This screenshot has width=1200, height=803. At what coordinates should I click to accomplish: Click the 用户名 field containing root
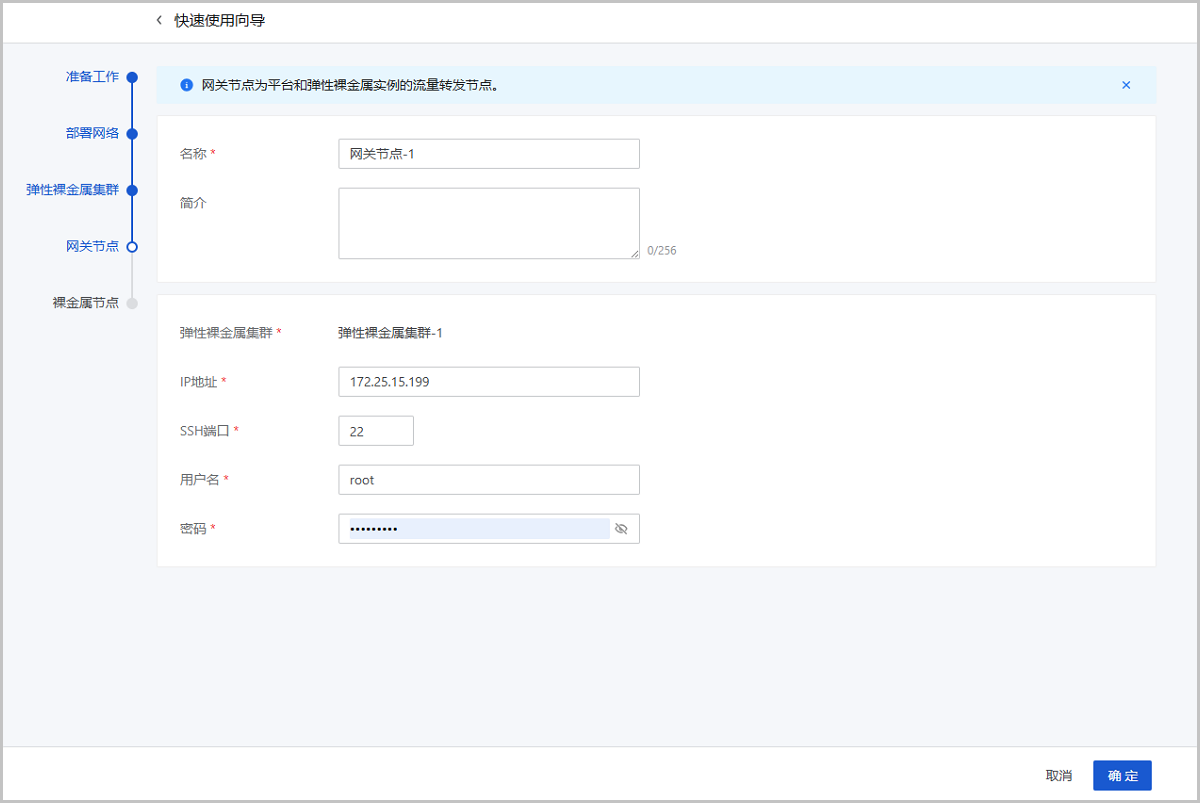tap(488, 480)
